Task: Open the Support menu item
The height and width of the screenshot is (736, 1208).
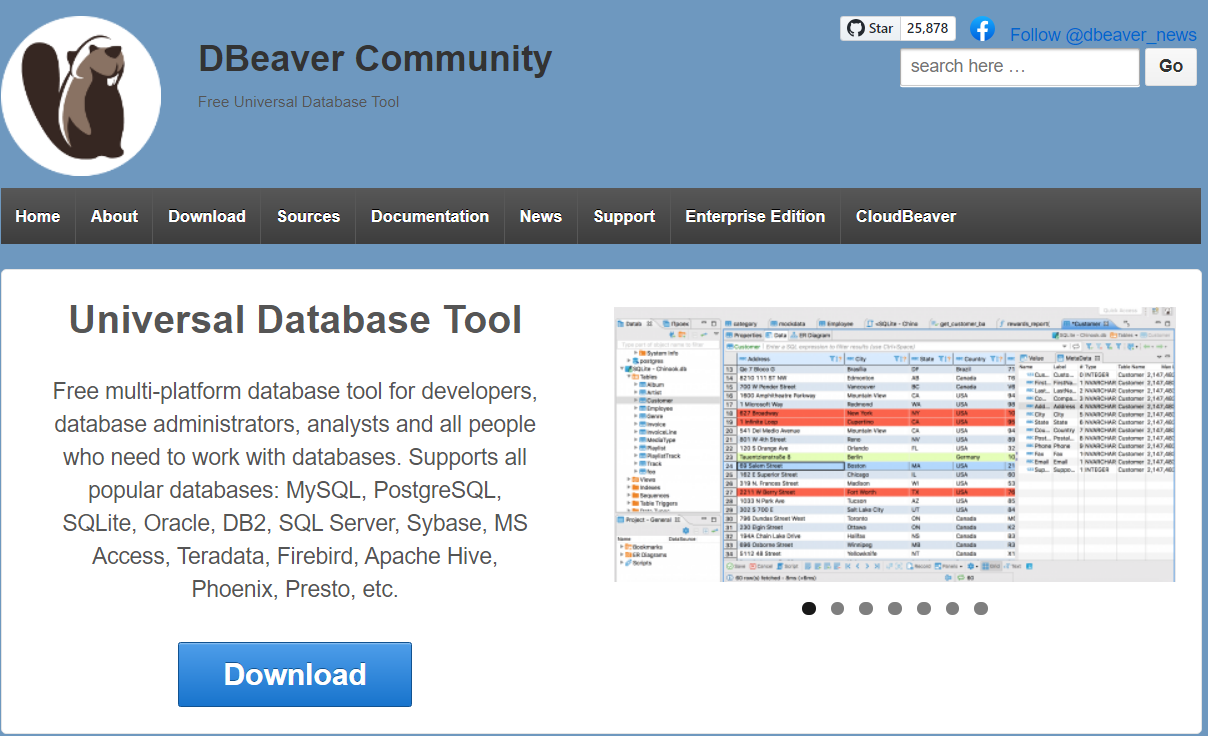Action: pos(624,216)
